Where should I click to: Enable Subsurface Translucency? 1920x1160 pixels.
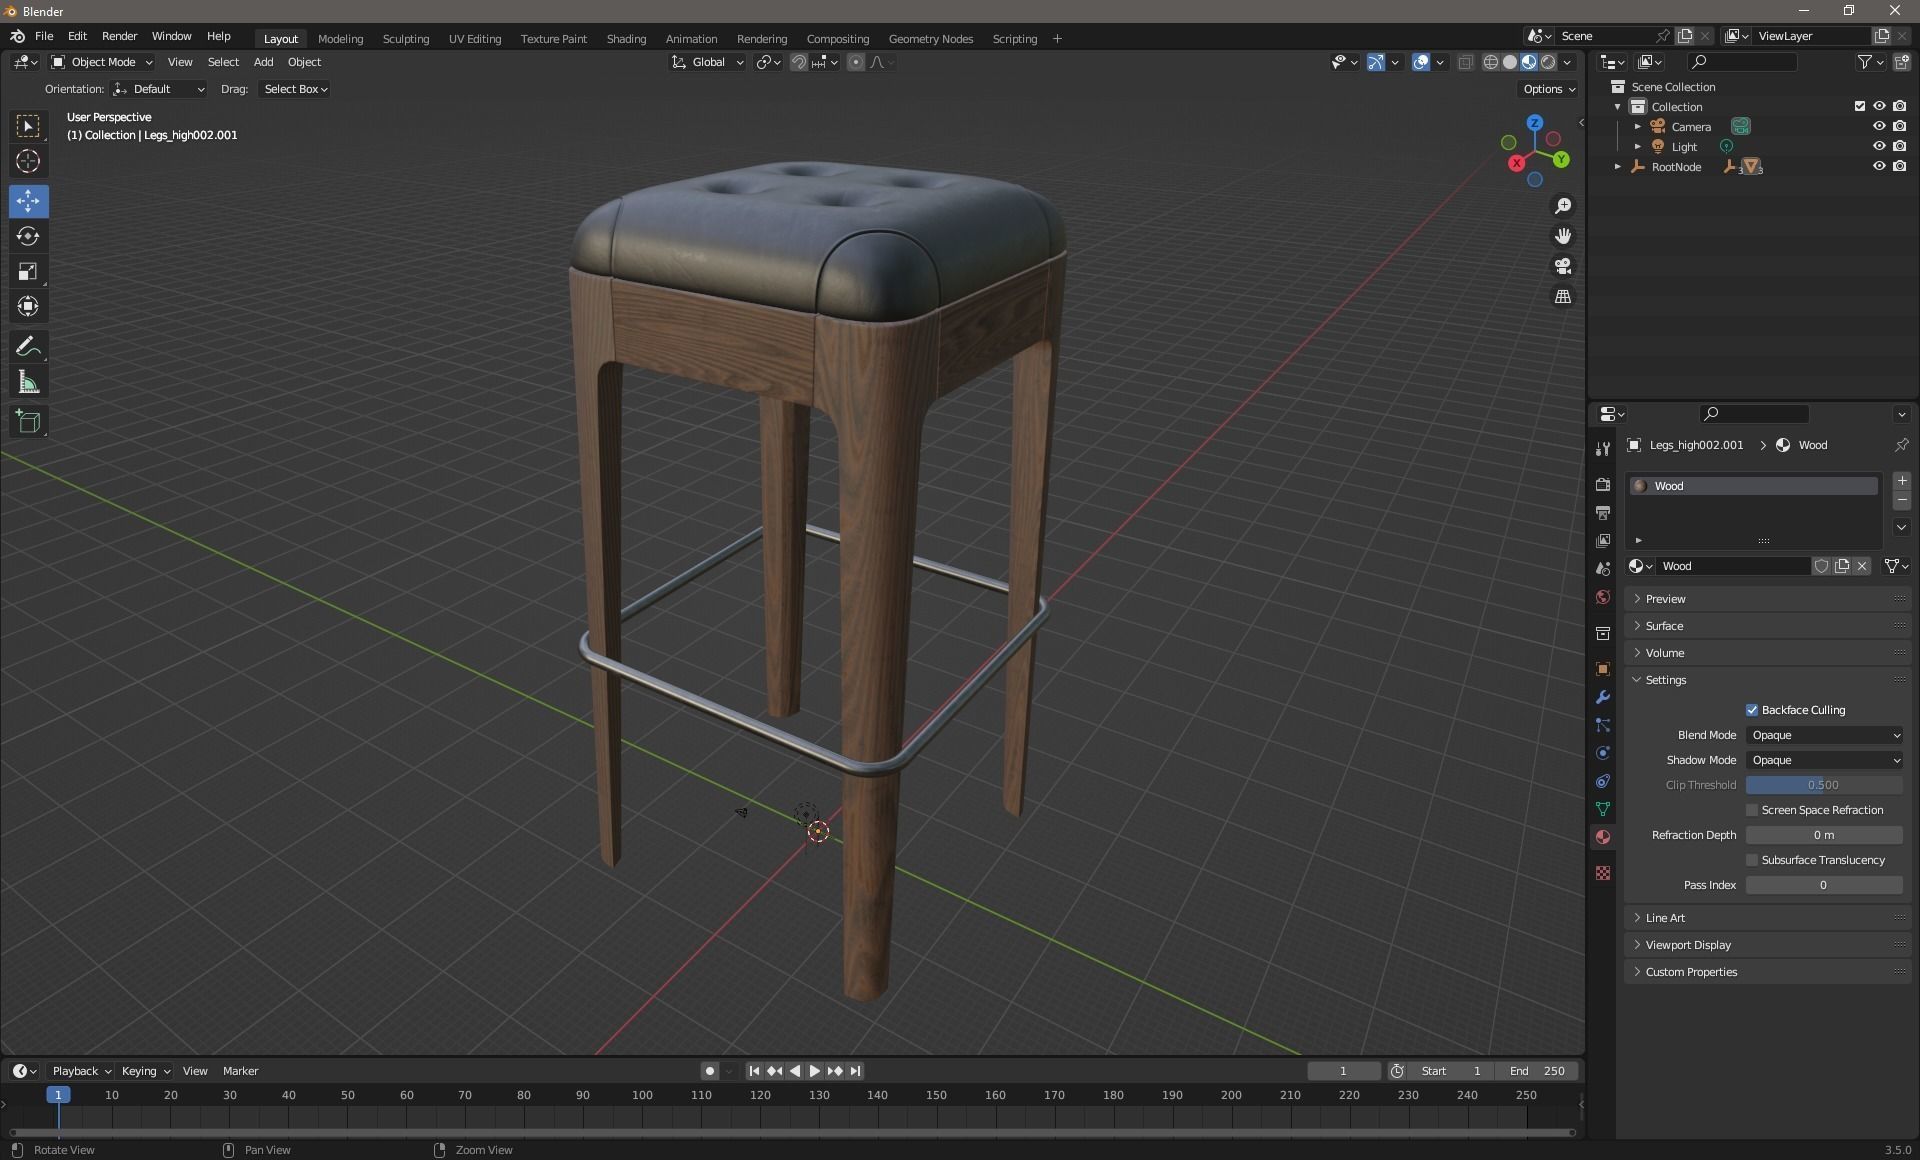point(1752,860)
